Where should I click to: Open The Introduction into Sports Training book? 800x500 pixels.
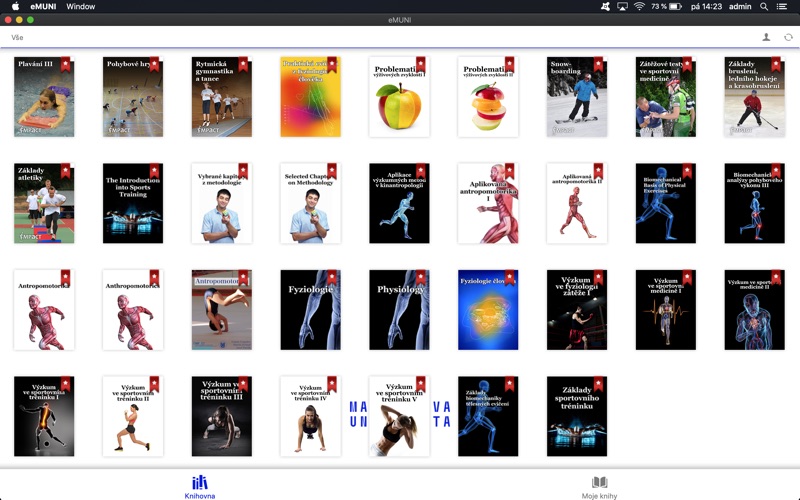tap(133, 203)
